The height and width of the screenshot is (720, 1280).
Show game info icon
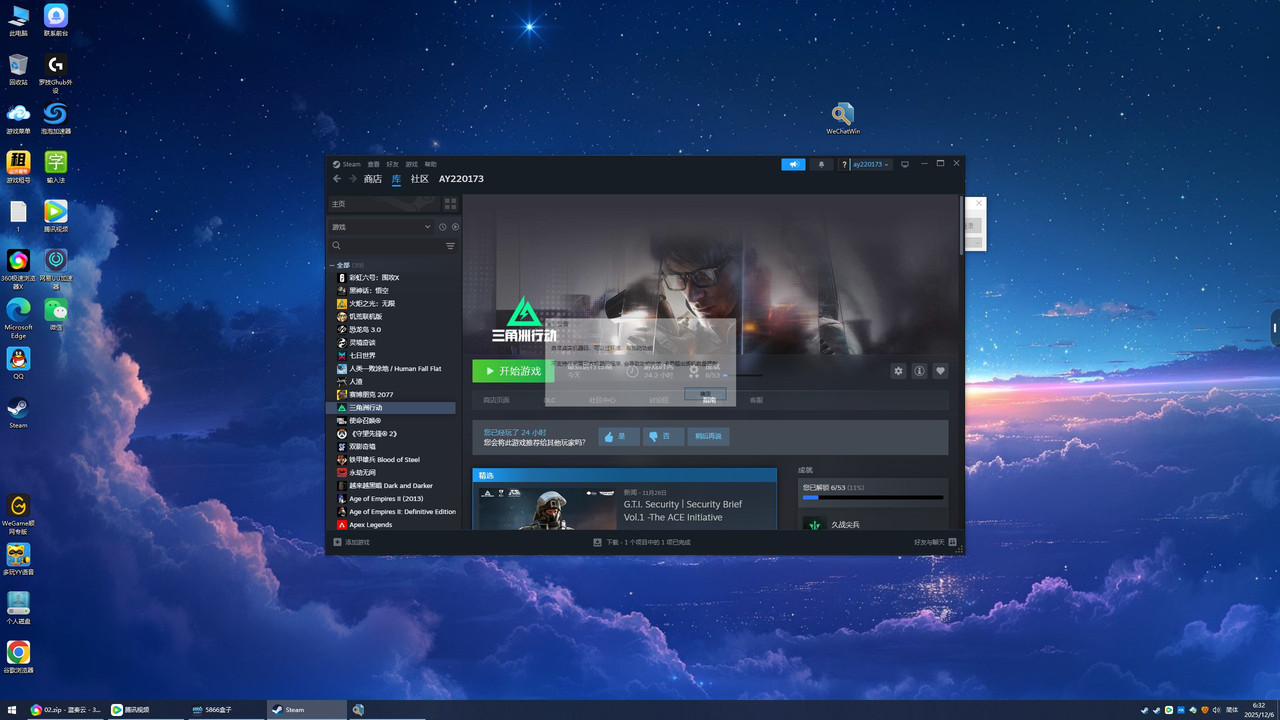pyautogui.click(x=919, y=371)
